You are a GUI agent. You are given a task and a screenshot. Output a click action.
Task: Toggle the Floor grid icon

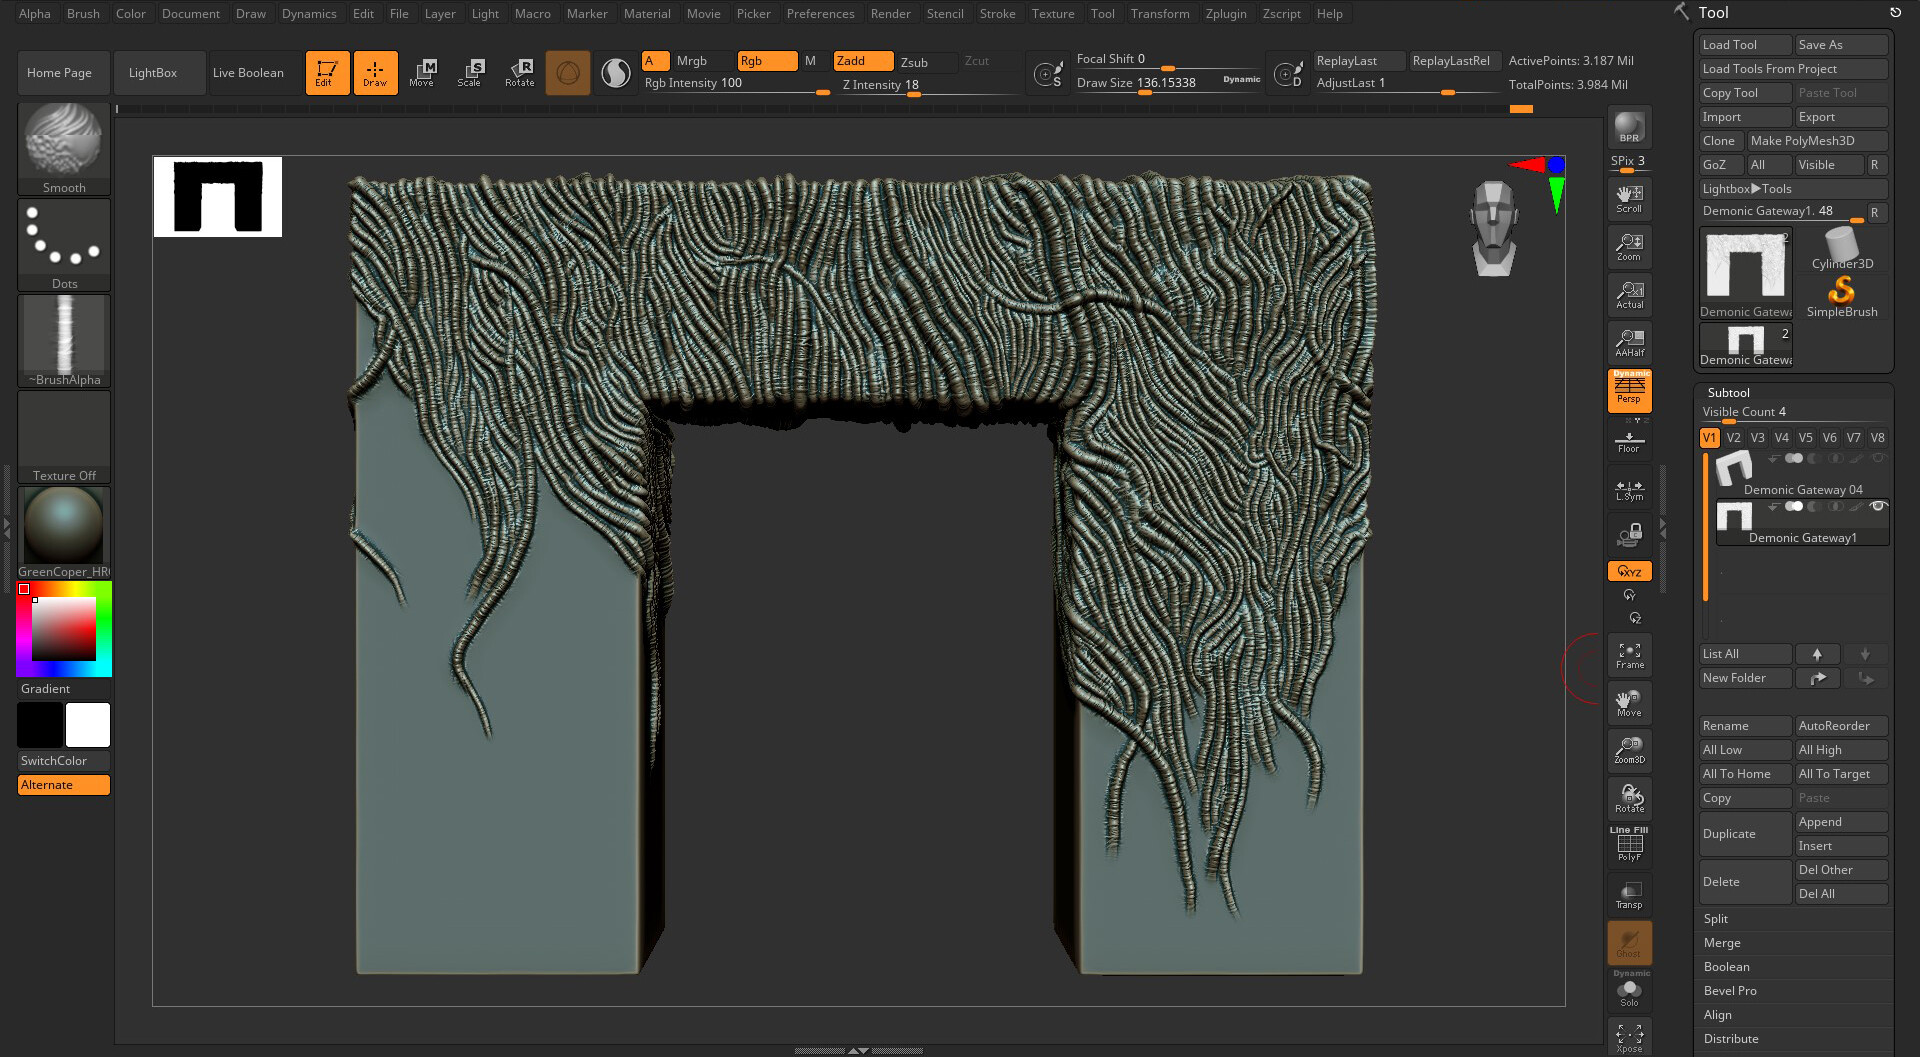click(1629, 442)
